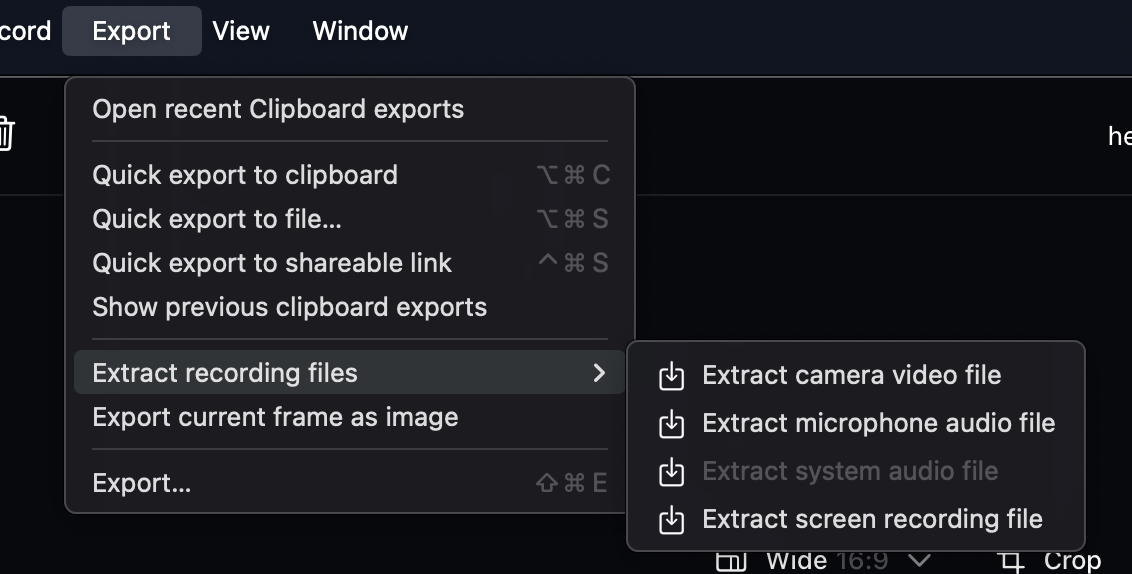Click the Crop button label

coord(1072,561)
